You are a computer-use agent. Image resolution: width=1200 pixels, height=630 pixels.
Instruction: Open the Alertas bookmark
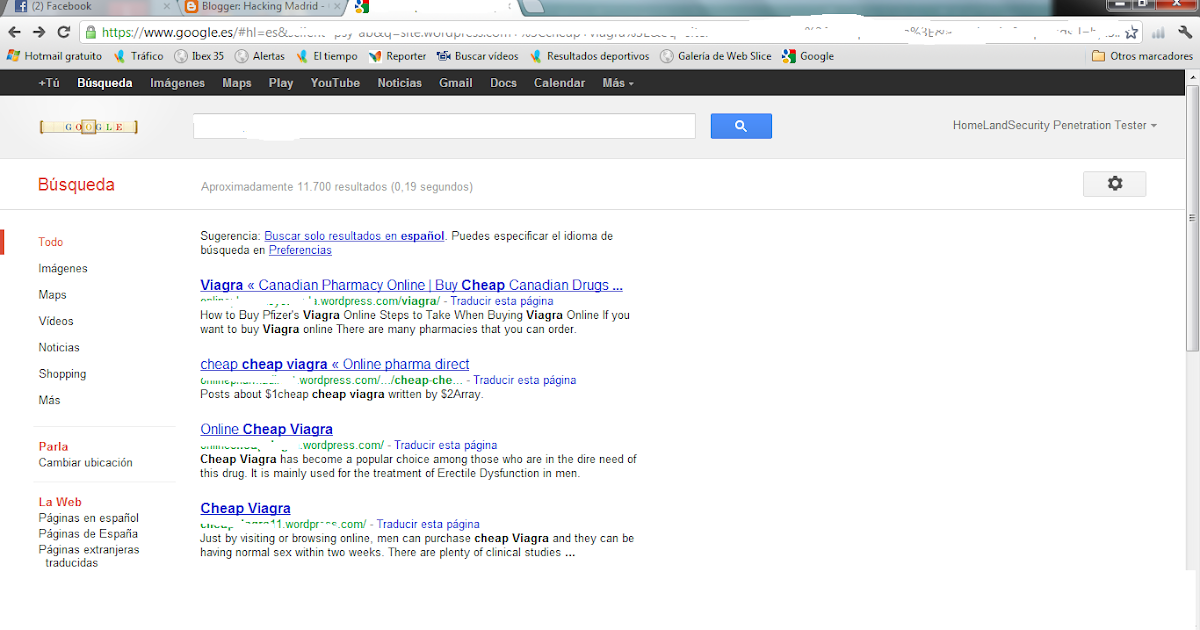tap(260, 56)
